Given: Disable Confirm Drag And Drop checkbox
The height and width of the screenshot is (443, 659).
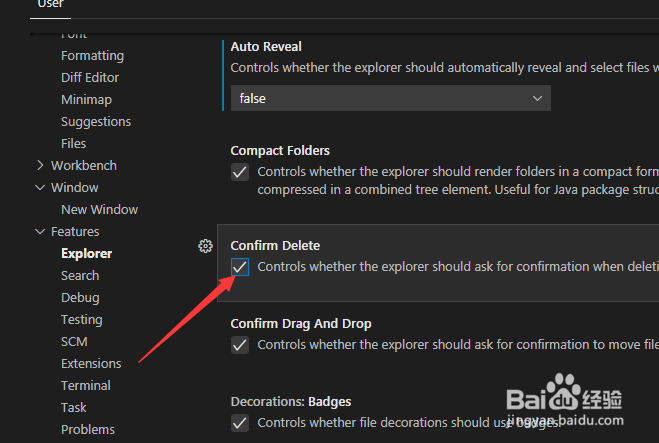Looking at the screenshot, I should [x=240, y=345].
